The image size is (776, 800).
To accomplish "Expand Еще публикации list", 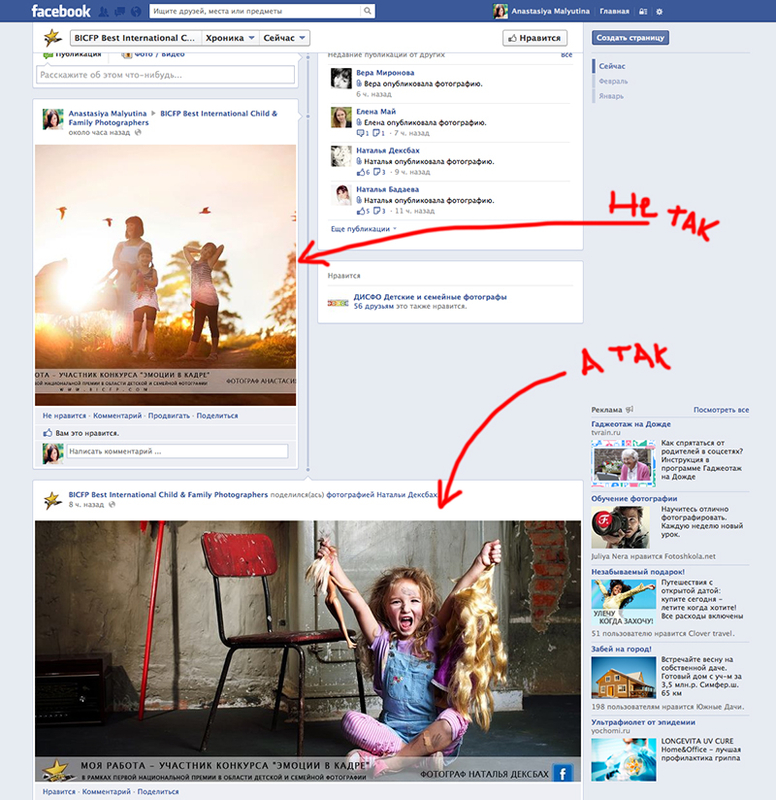I will coord(362,229).
